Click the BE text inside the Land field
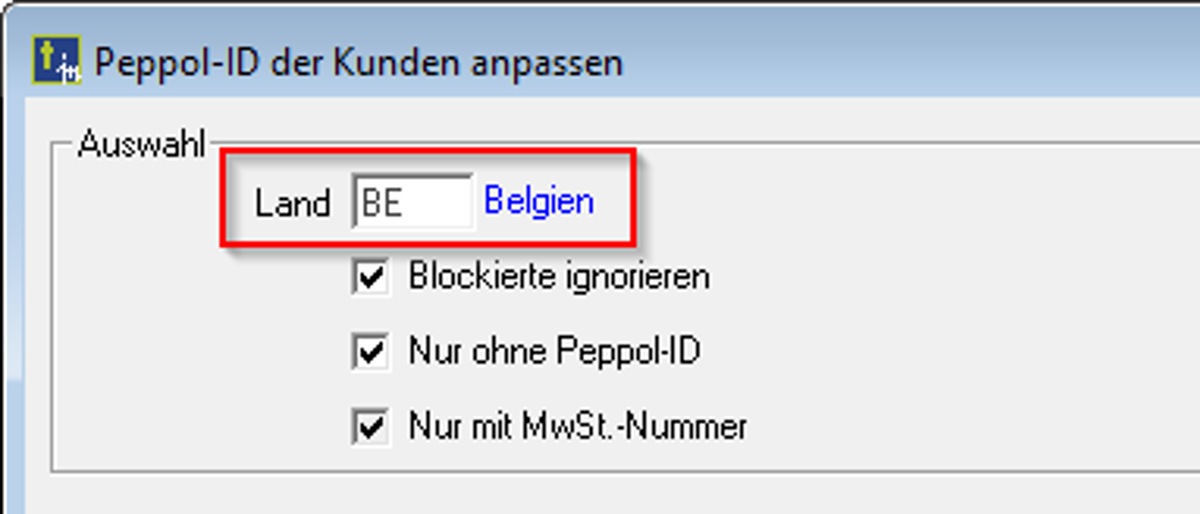Viewport: 1200px width, 514px height. click(382, 203)
